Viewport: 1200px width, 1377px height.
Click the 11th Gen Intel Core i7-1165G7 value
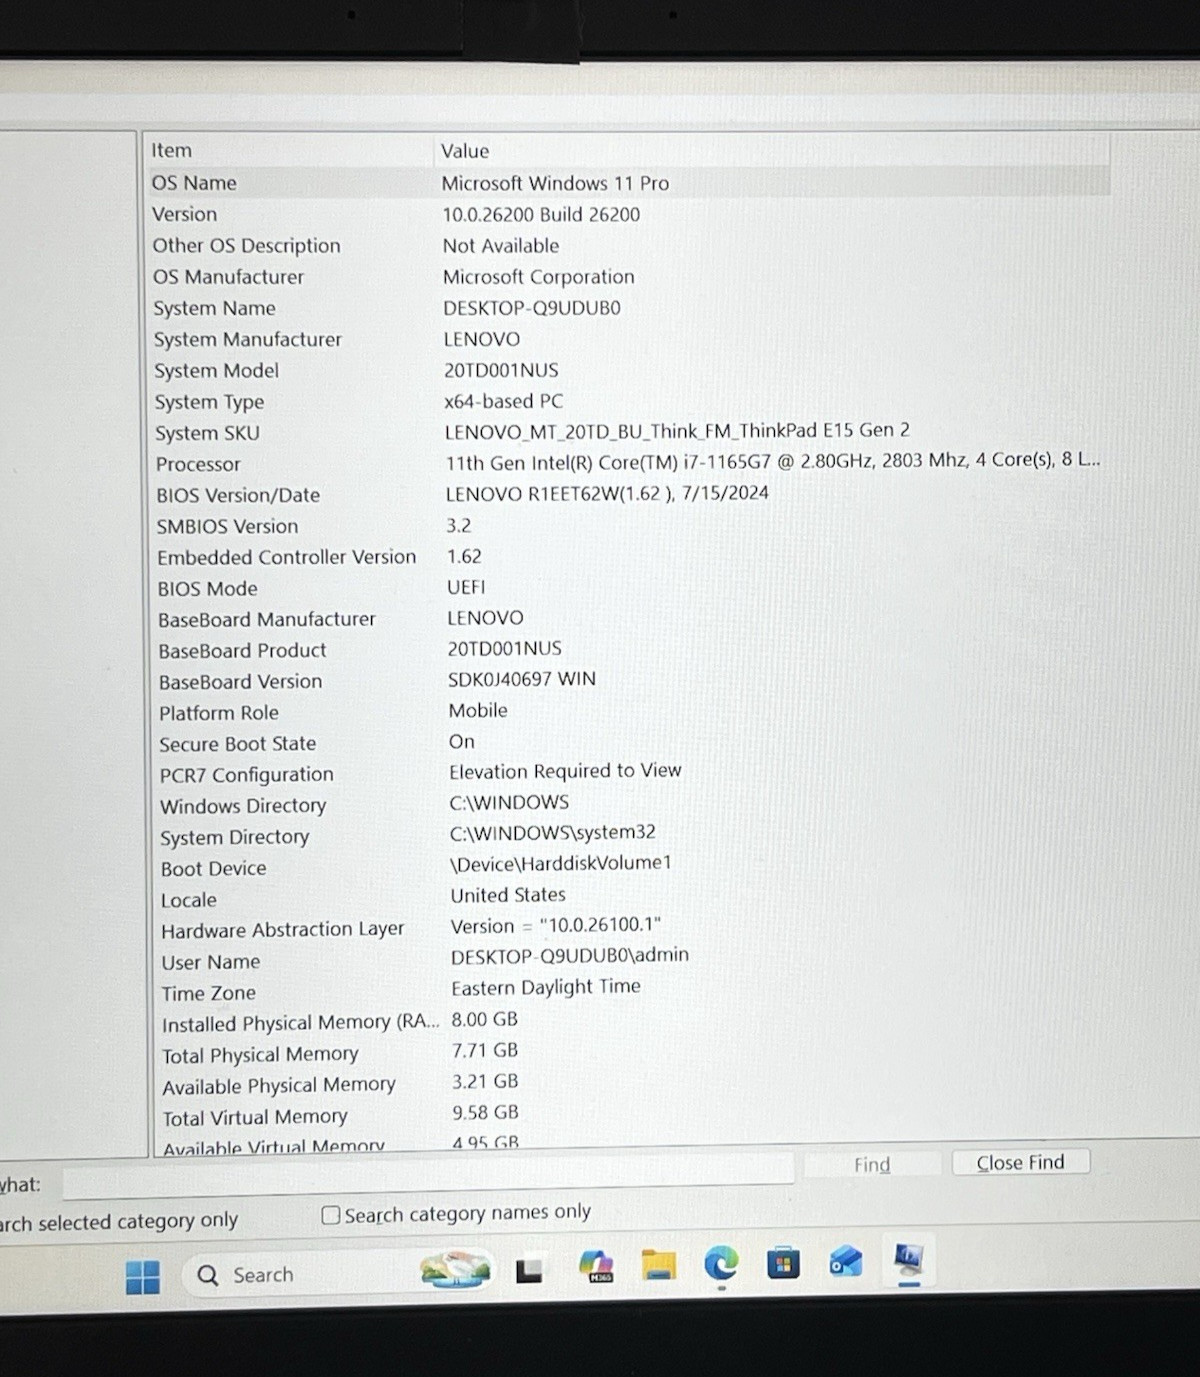tap(772, 461)
